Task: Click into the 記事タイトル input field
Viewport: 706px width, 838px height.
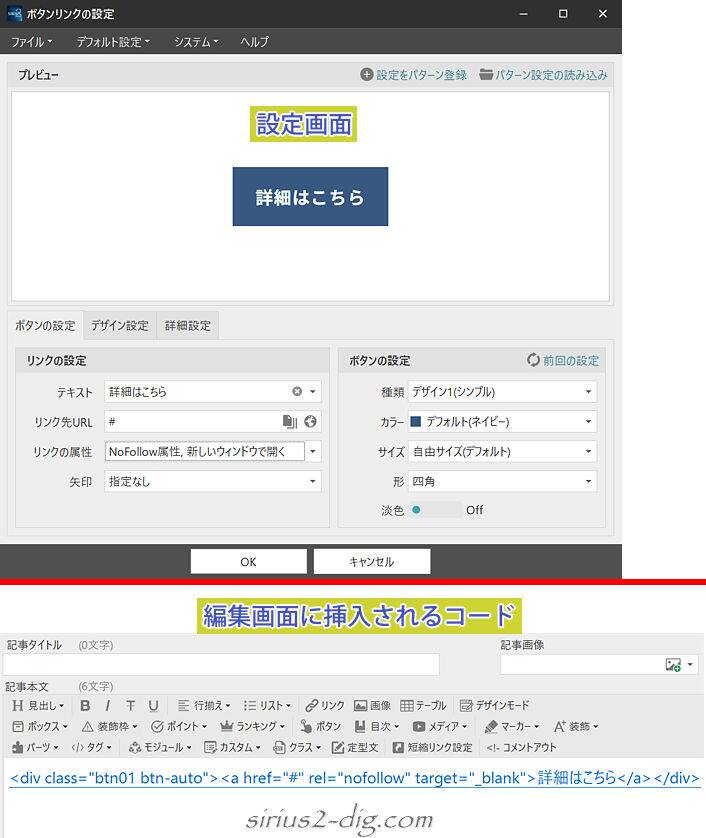Action: tap(221, 665)
